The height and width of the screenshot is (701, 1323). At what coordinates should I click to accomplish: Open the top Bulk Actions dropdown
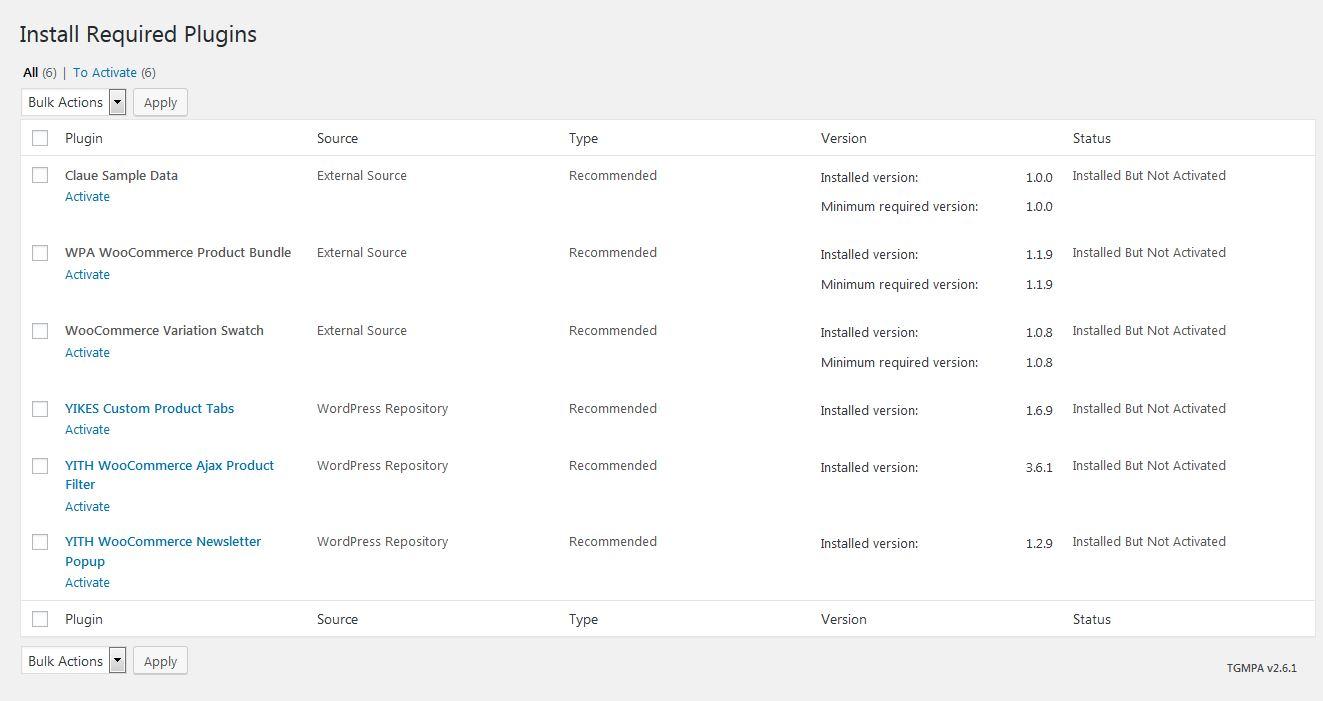(x=73, y=102)
